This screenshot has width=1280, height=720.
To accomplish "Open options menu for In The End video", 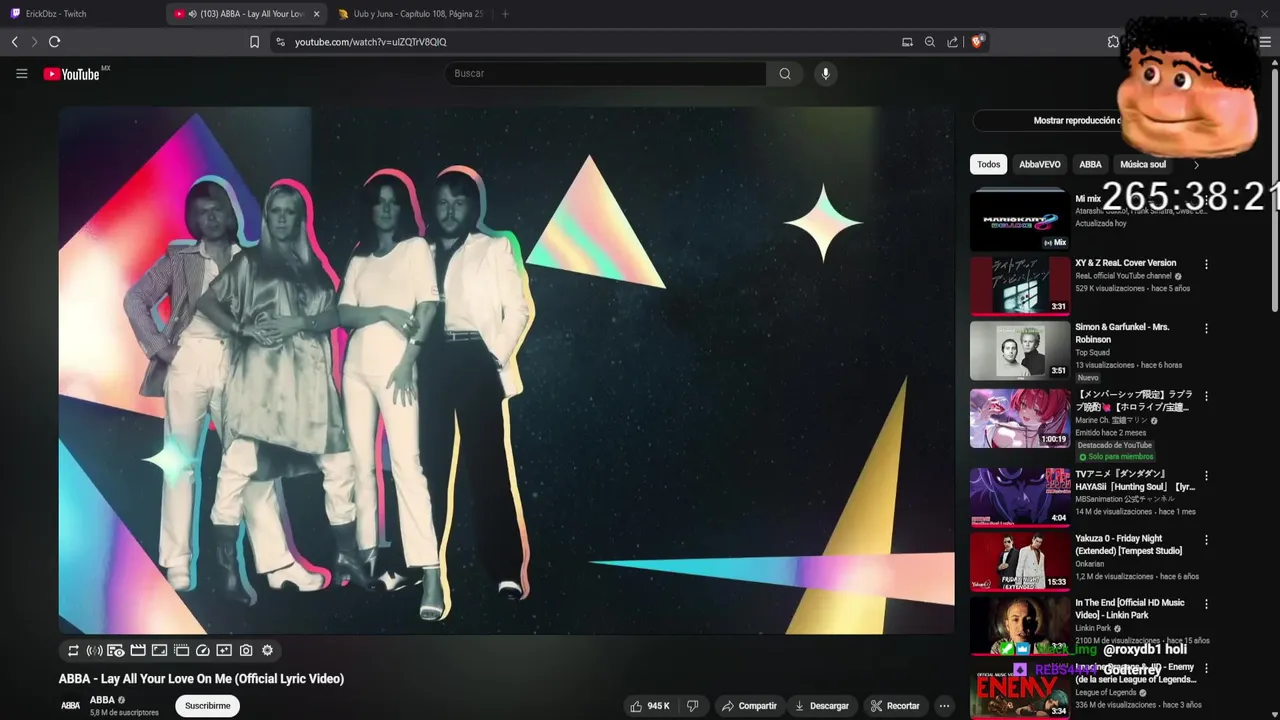I will click(x=1206, y=604).
